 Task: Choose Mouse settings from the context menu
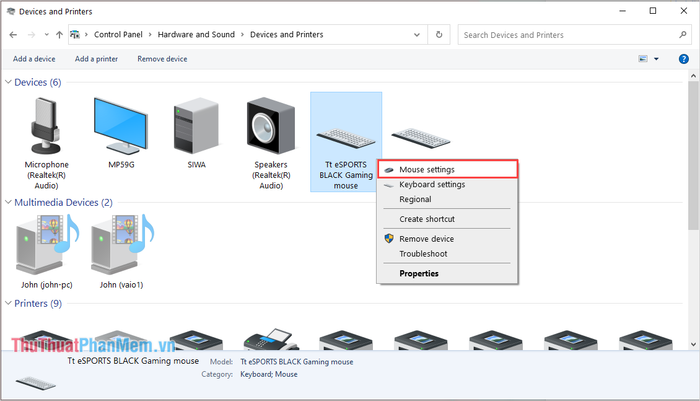tap(448, 169)
